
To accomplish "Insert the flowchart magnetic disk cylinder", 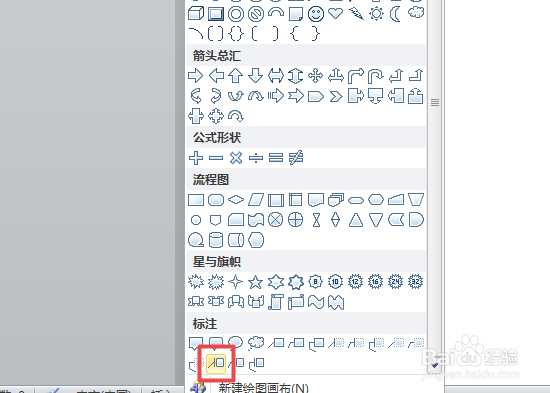I will pos(215,240).
